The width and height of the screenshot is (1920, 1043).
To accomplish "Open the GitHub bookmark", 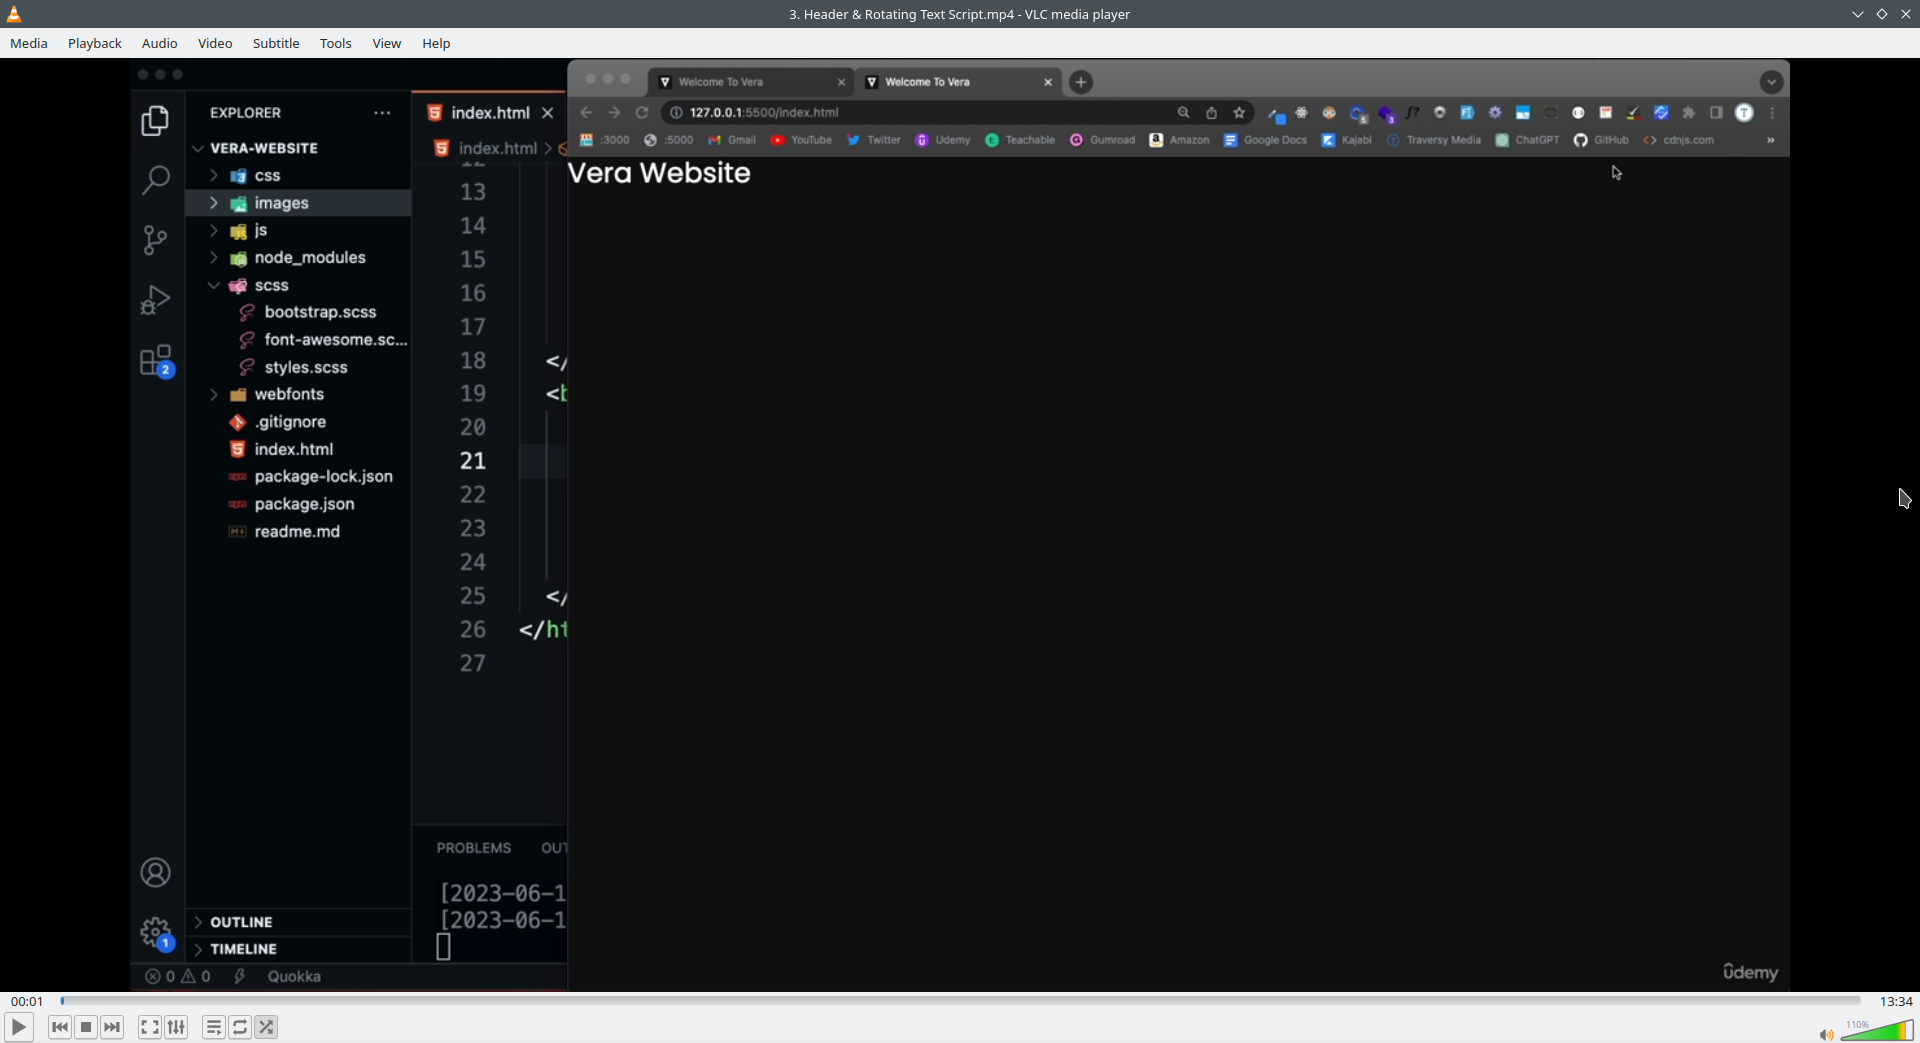I will [x=1601, y=140].
